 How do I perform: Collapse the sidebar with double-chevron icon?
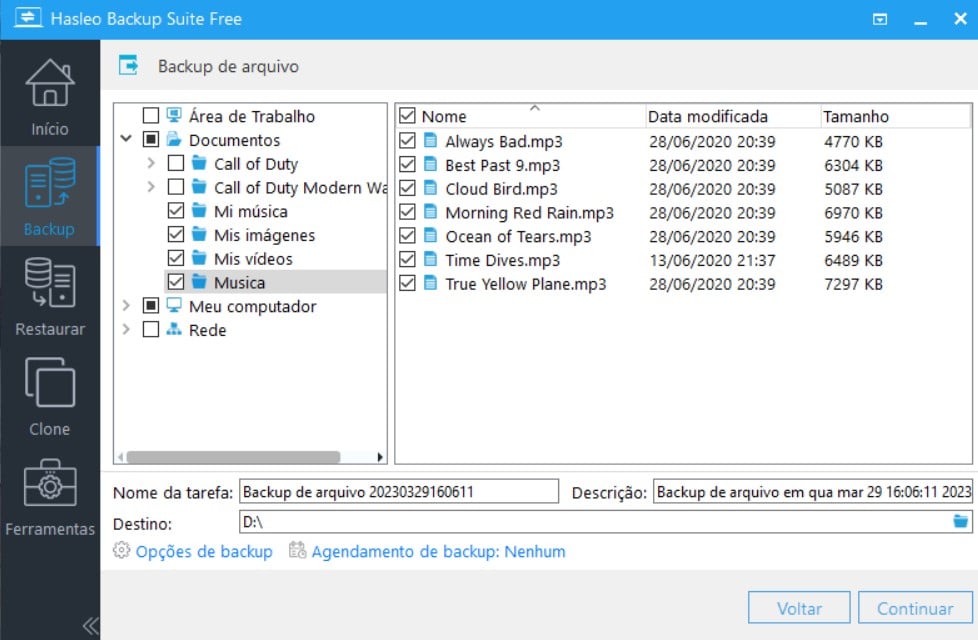pyautogui.click(x=90, y=625)
